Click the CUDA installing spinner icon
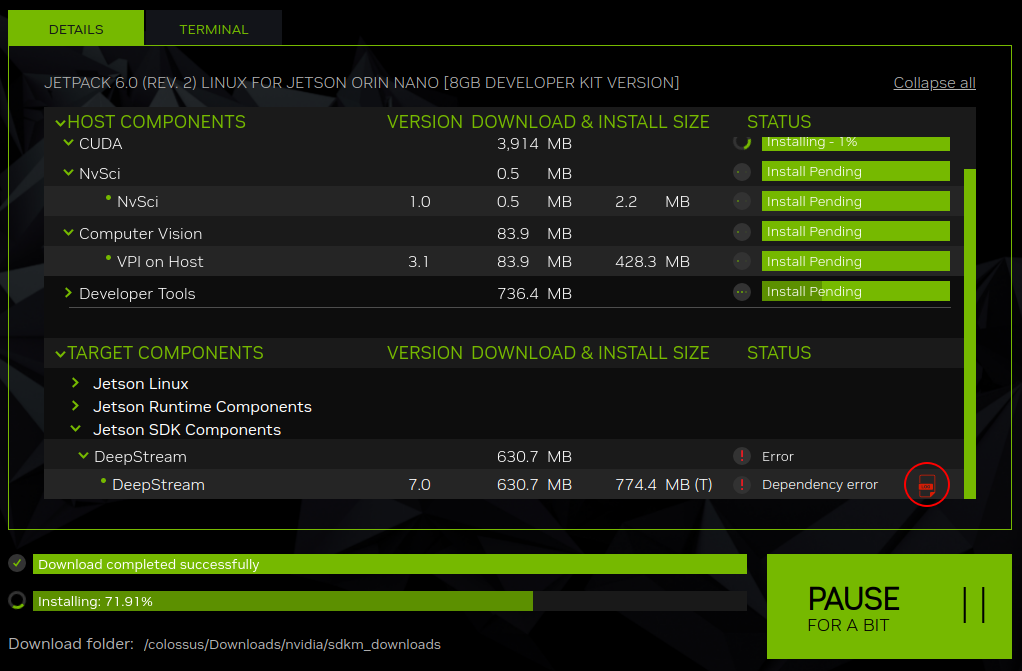 click(x=741, y=143)
